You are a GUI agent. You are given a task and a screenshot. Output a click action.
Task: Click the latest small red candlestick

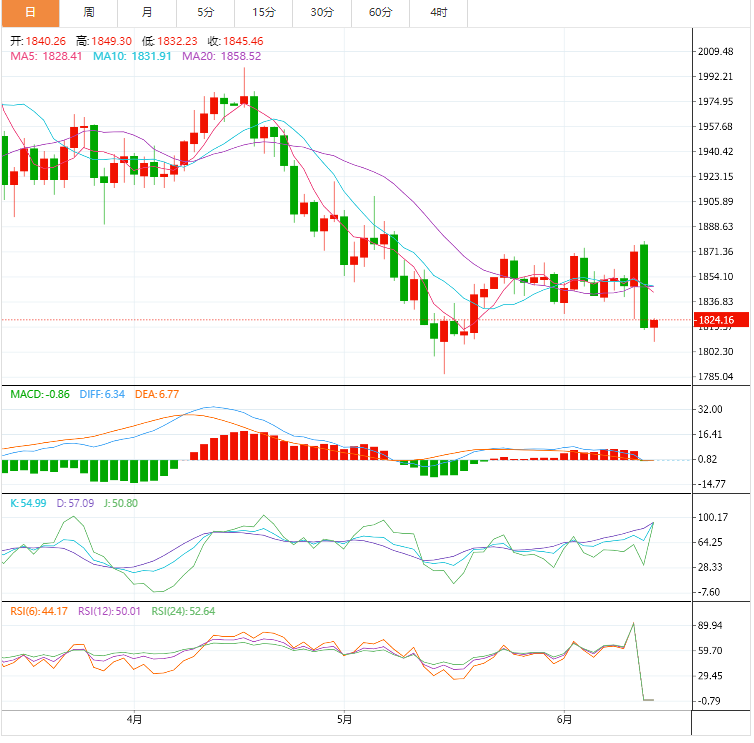(x=654, y=324)
